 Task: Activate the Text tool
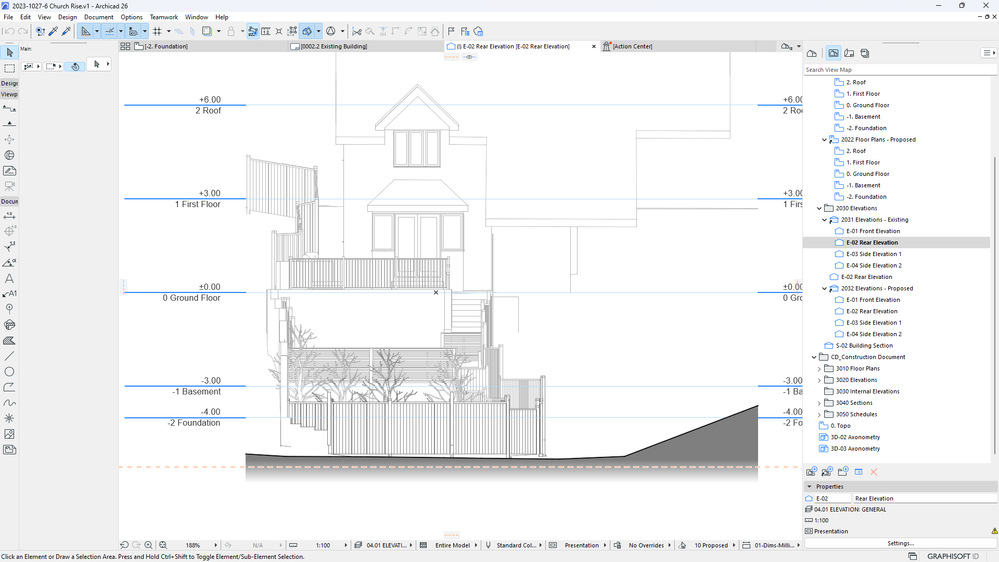tap(10, 279)
